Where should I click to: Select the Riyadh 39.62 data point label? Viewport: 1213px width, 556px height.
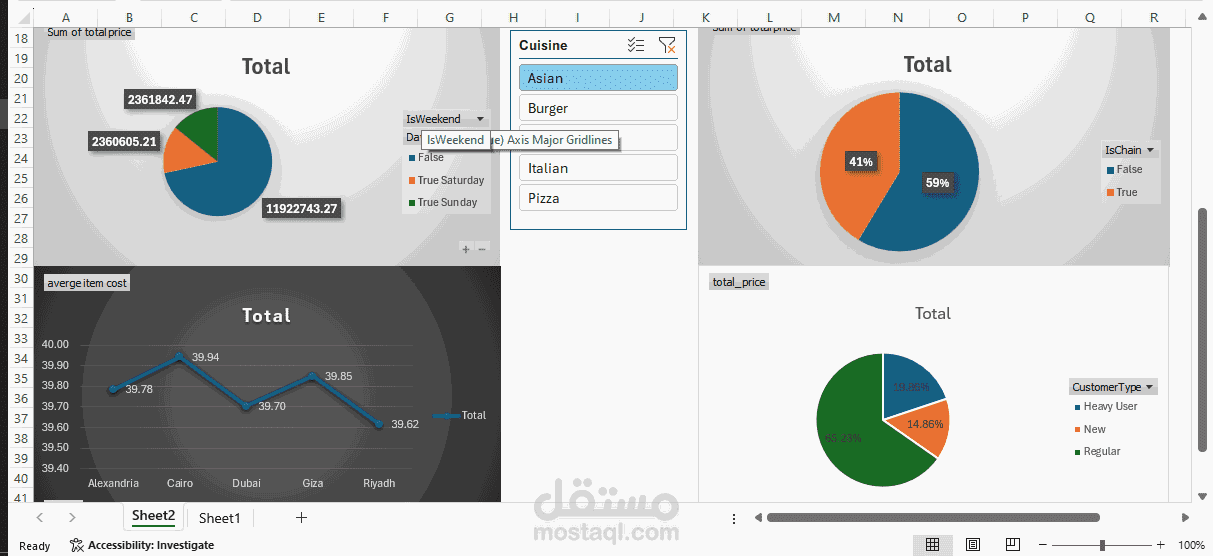(x=405, y=424)
